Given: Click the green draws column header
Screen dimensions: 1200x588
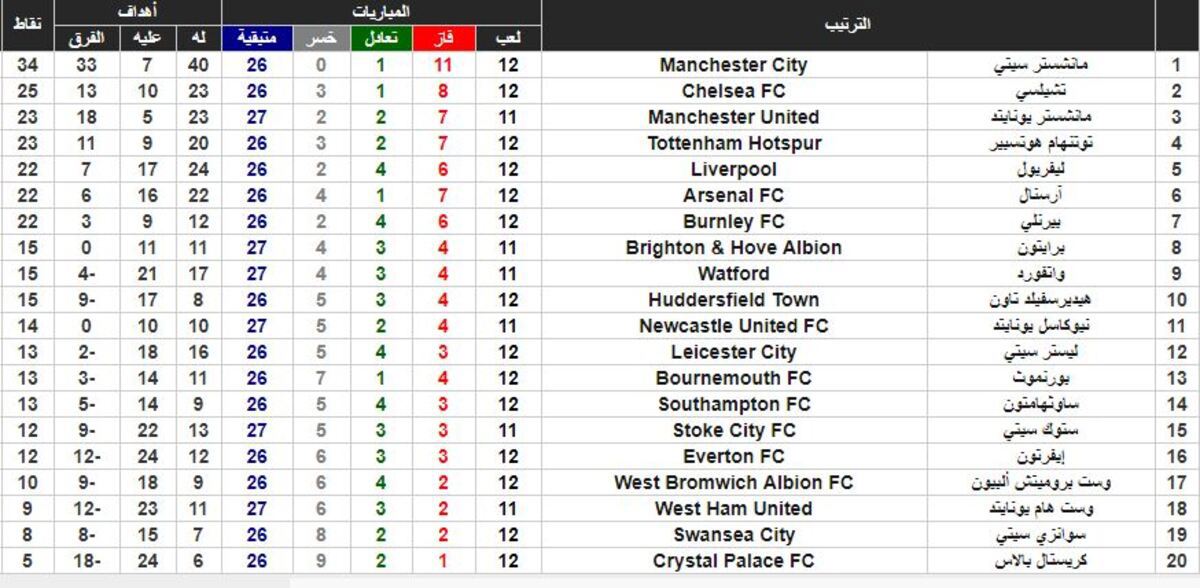Looking at the screenshot, I should [x=382, y=39].
